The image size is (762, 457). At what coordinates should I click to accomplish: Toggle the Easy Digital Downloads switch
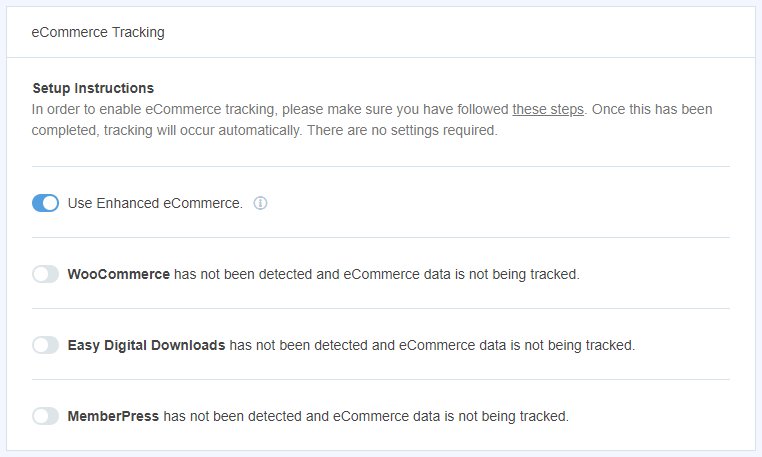coord(45,345)
